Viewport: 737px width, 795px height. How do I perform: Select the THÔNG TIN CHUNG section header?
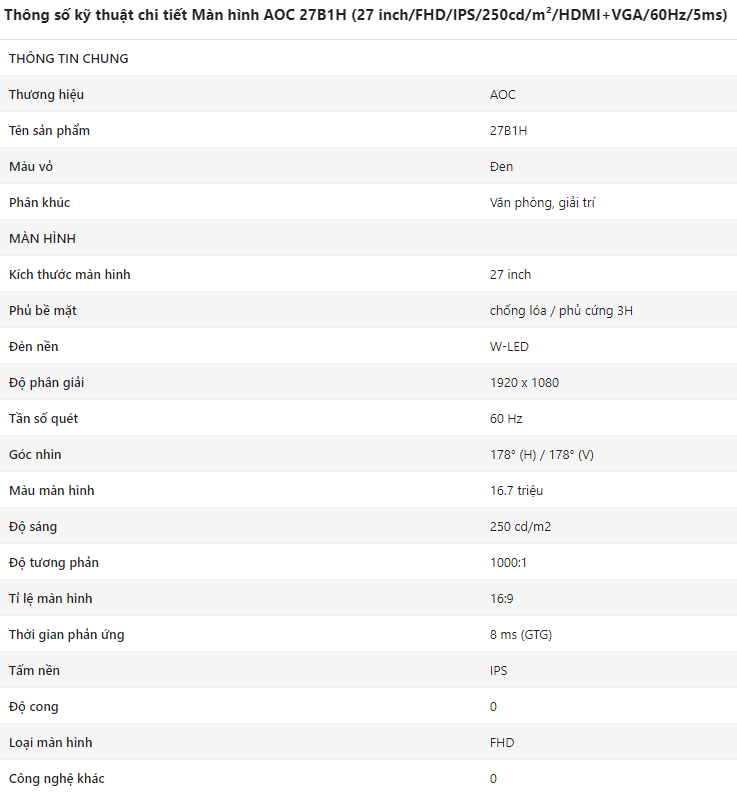tap(68, 58)
